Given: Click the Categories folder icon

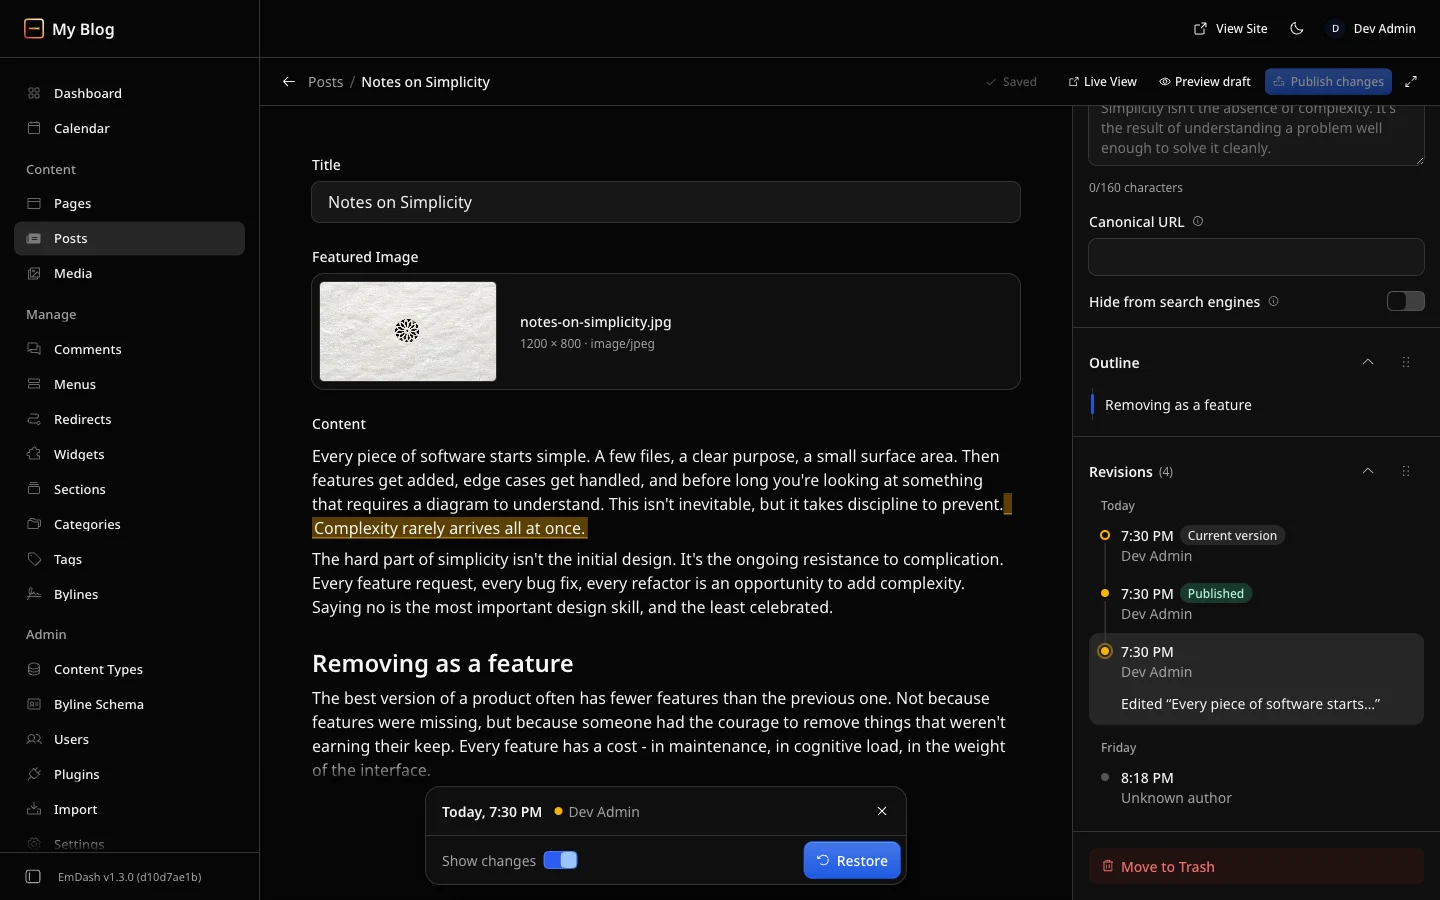Looking at the screenshot, I should tap(34, 524).
